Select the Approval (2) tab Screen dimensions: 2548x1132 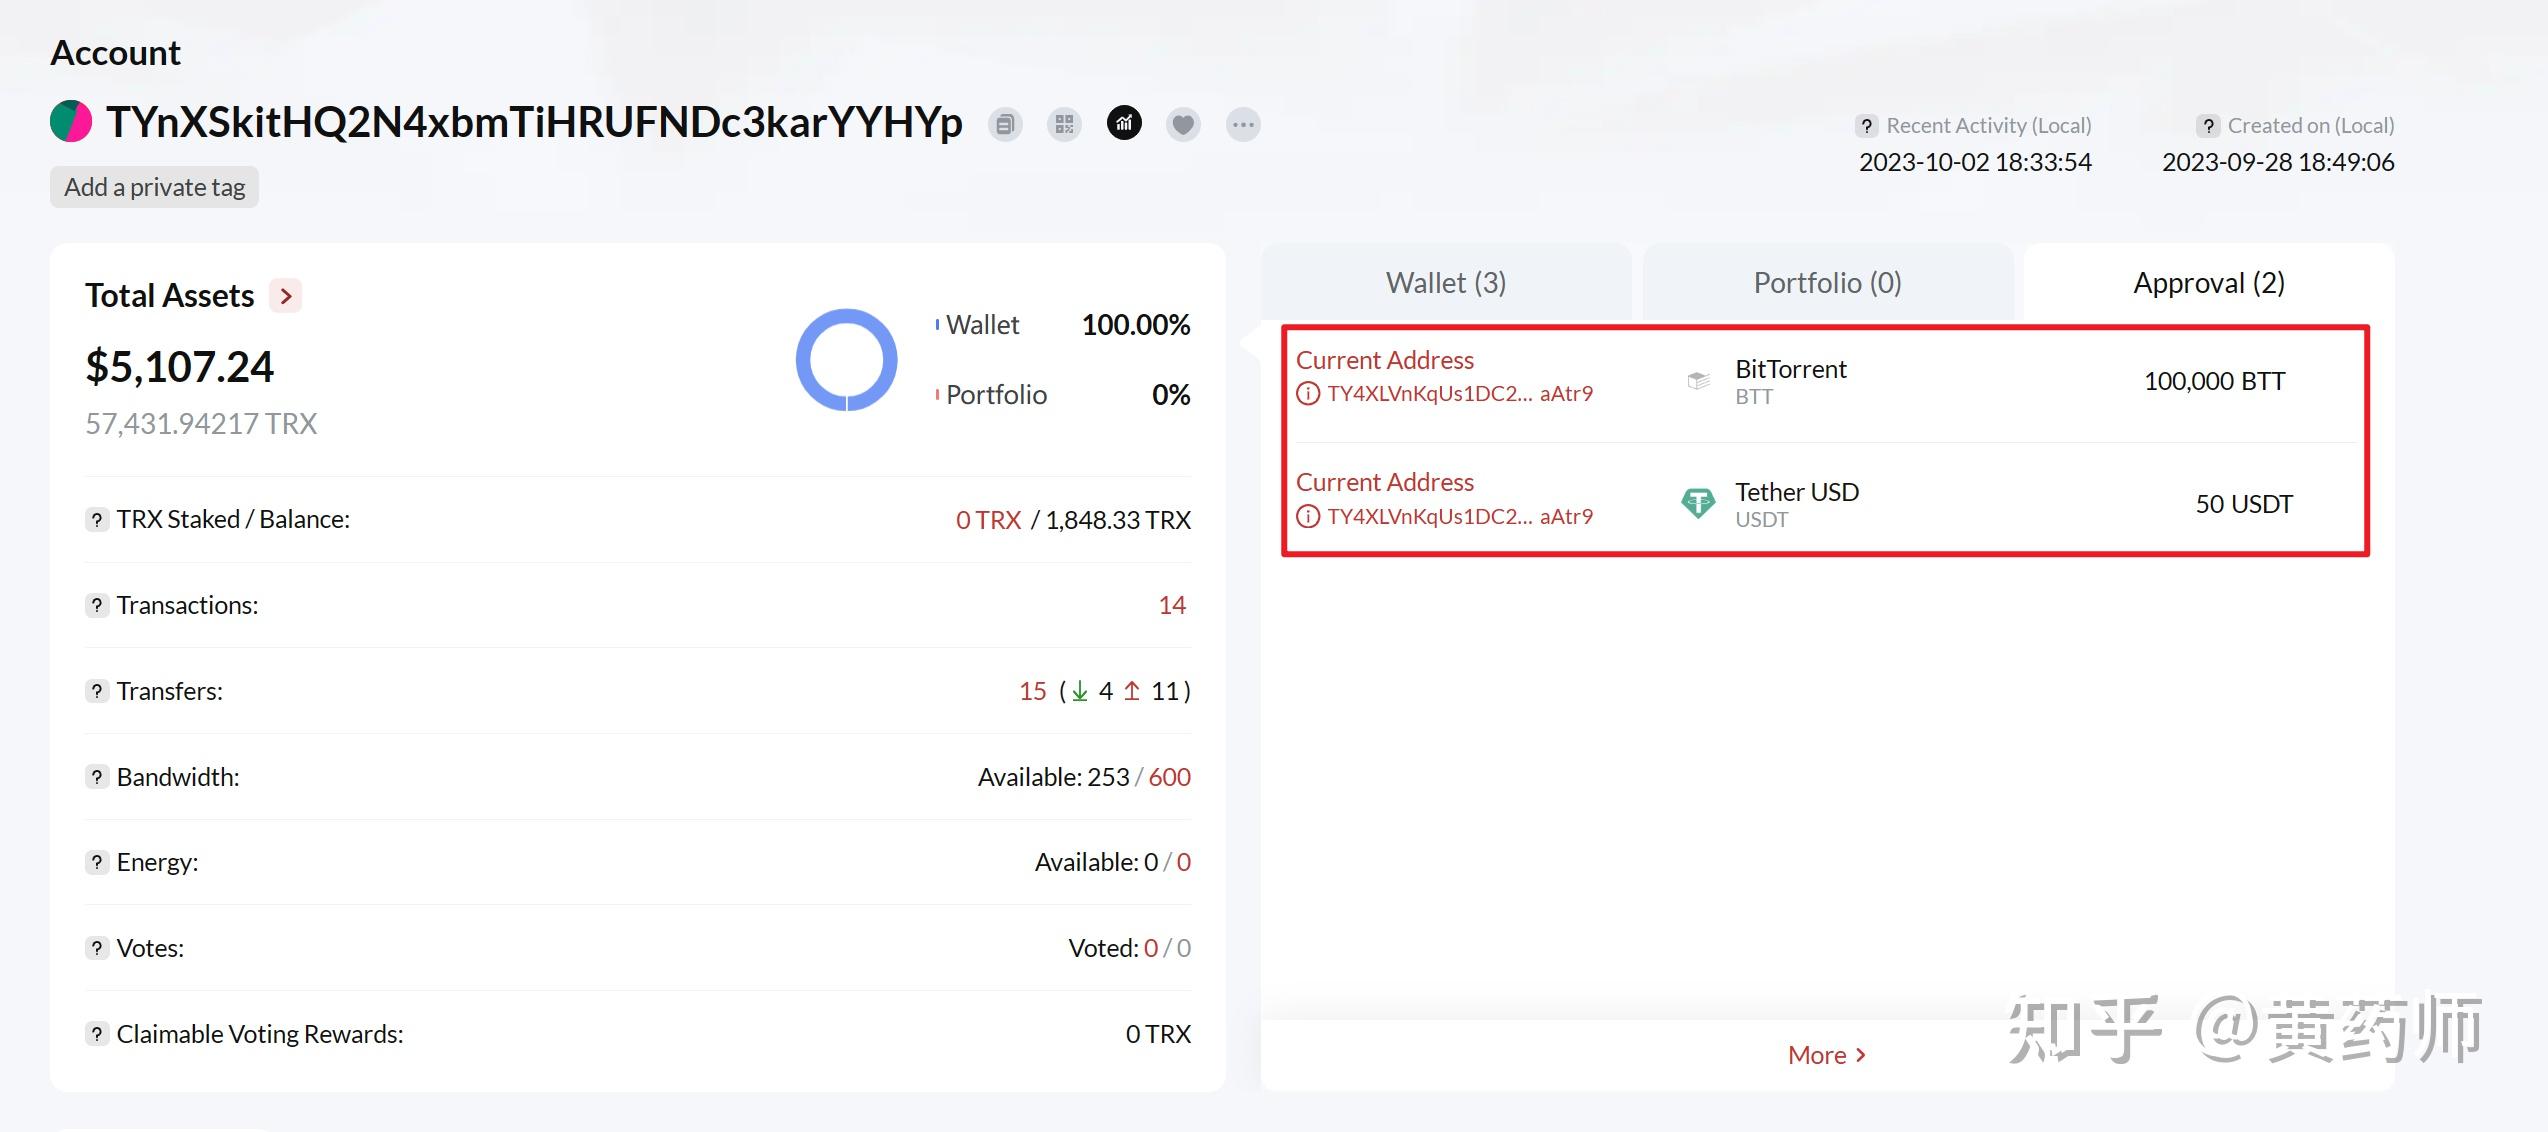tap(2209, 283)
